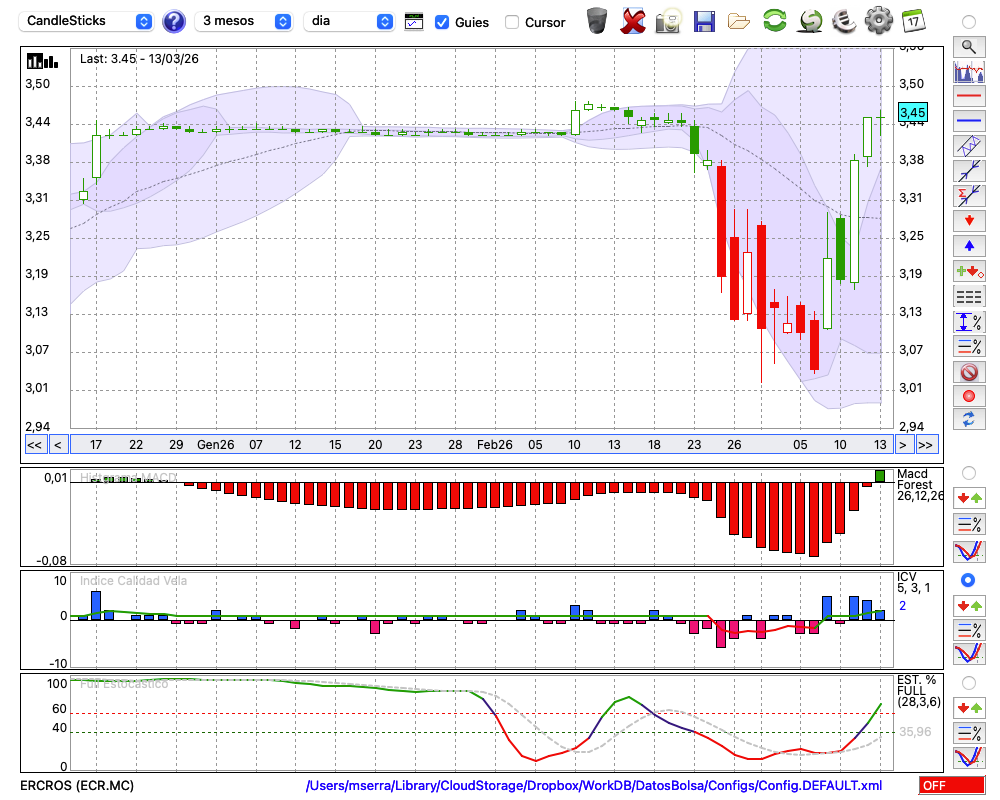The height and width of the screenshot is (800, 1000).
Task: Click the blue floppy disk save icon
Action: click(x=704, y=20)
